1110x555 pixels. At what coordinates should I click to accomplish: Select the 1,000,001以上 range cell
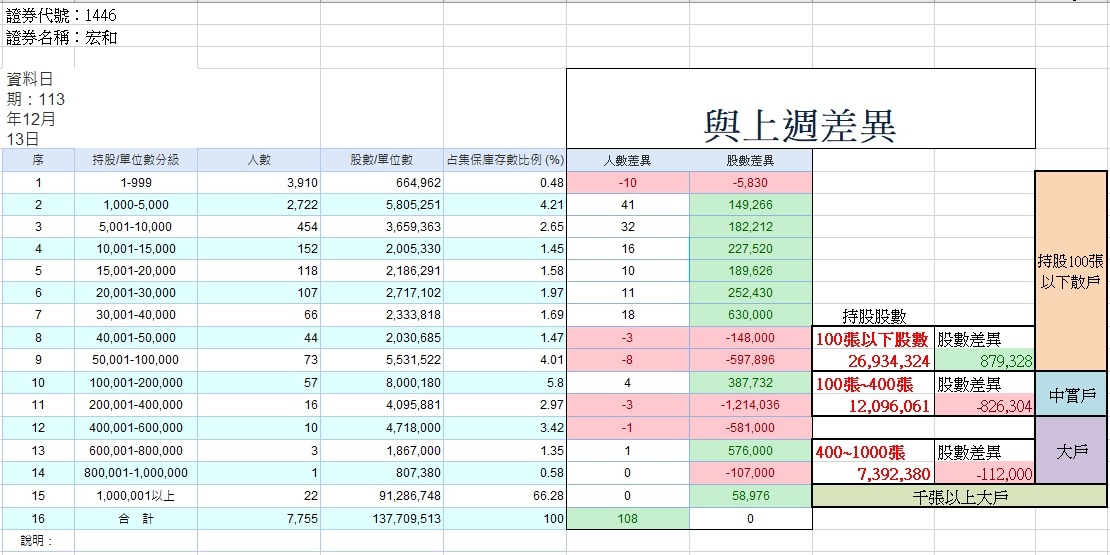tap(135, 497)
